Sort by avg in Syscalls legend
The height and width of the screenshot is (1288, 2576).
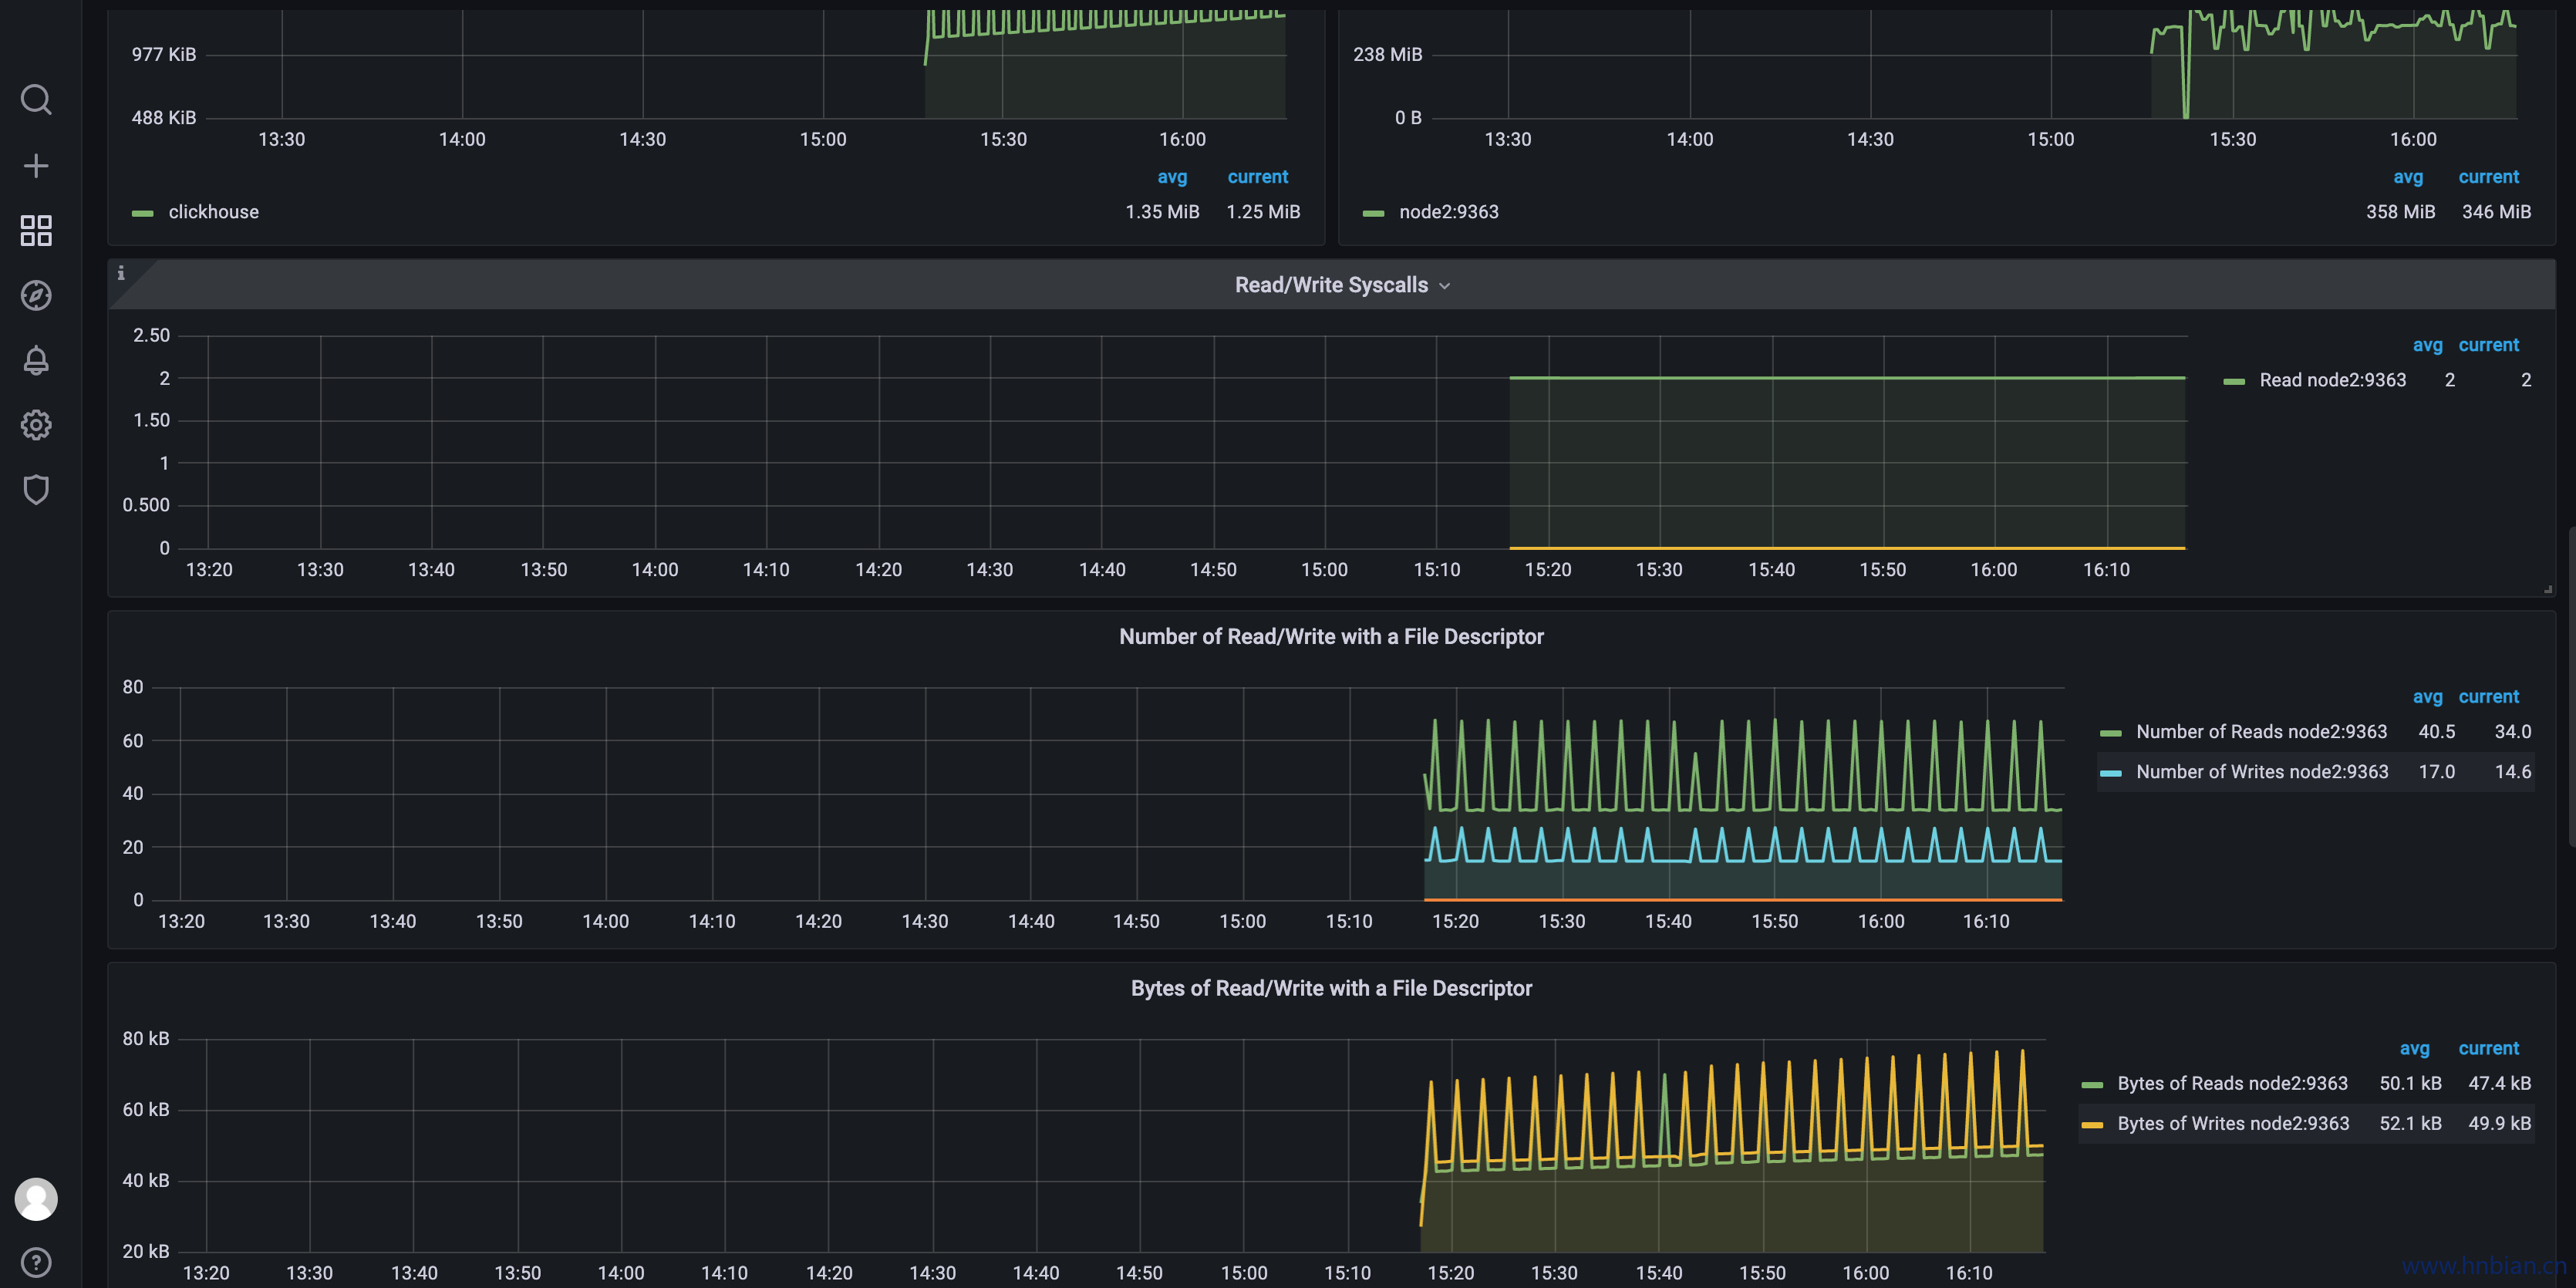pyautogui.click(x=2427, y=345)
